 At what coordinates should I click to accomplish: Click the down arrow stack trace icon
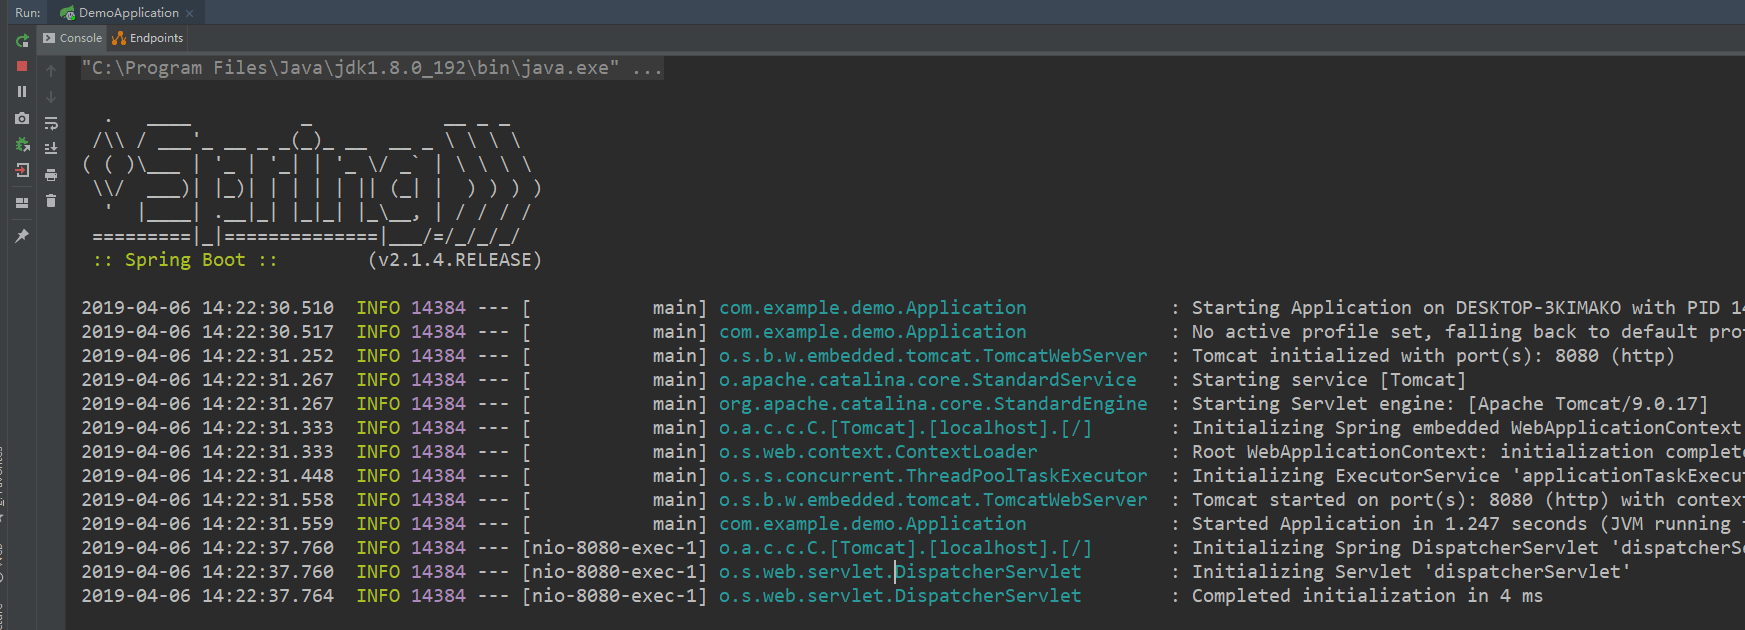point(51,97)
